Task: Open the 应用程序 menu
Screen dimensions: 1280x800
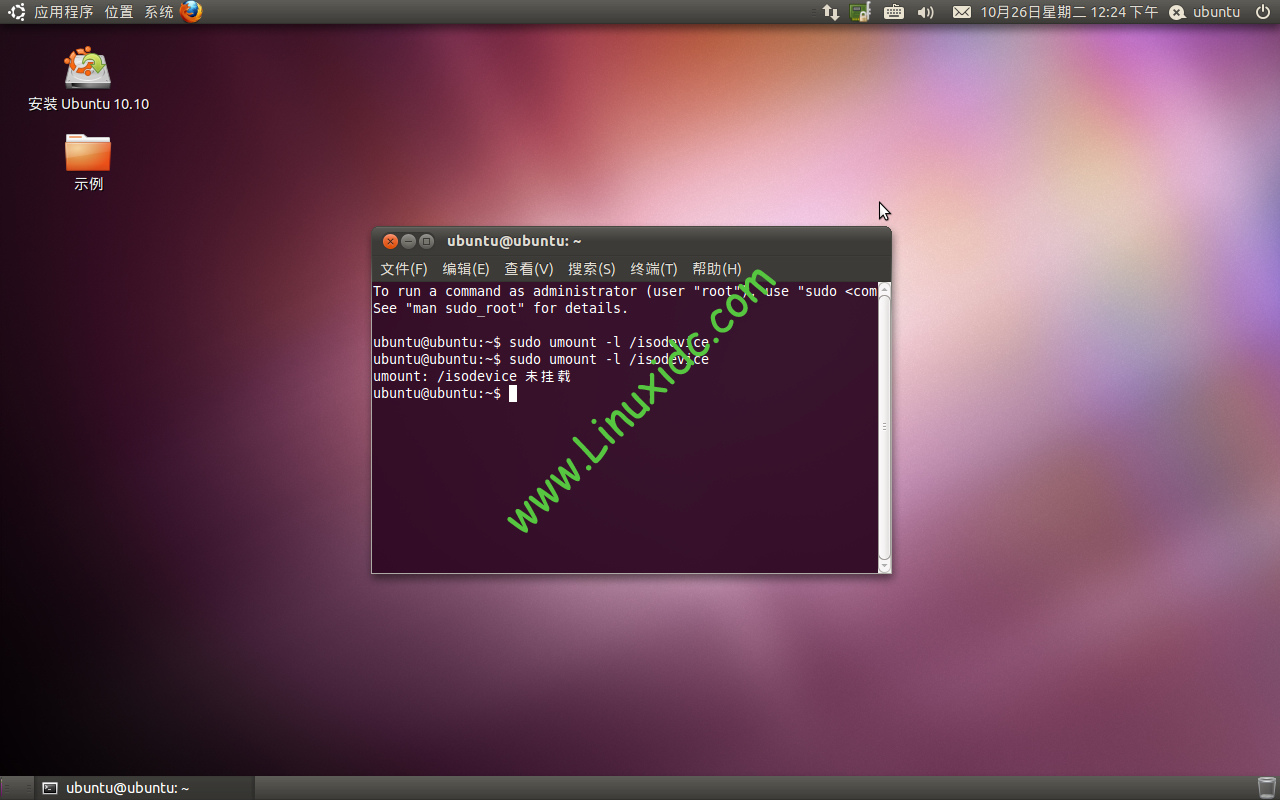Action: [64, 13]
